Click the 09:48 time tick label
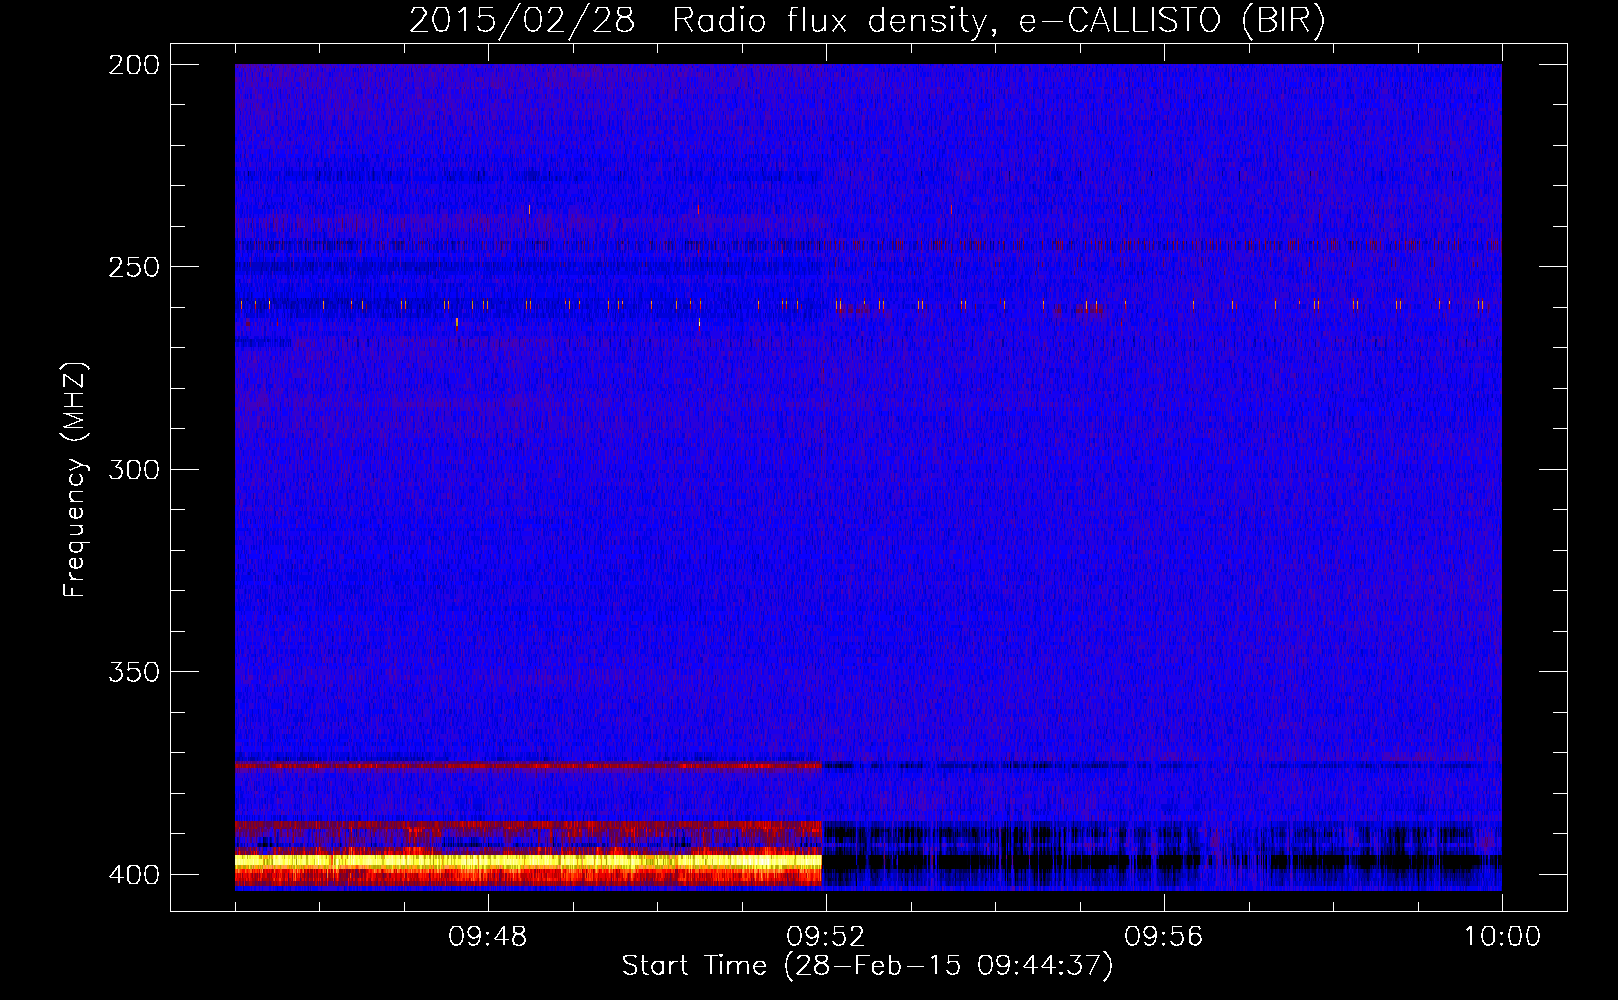 (x=487, y=937)
